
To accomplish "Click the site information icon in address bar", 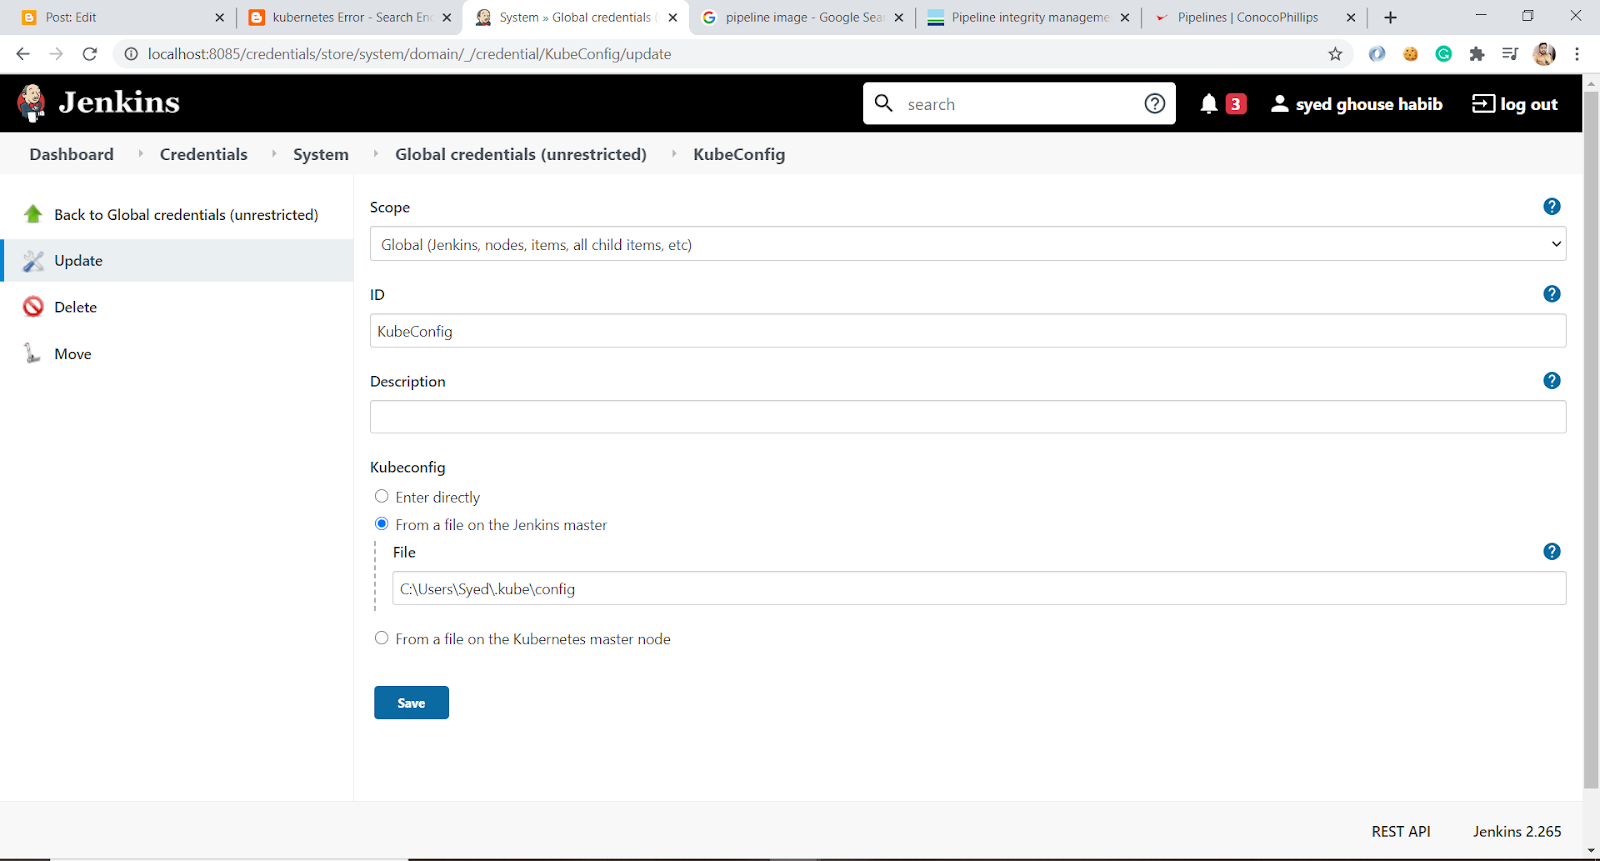I will pyautogui.click(x=131, y=54).
